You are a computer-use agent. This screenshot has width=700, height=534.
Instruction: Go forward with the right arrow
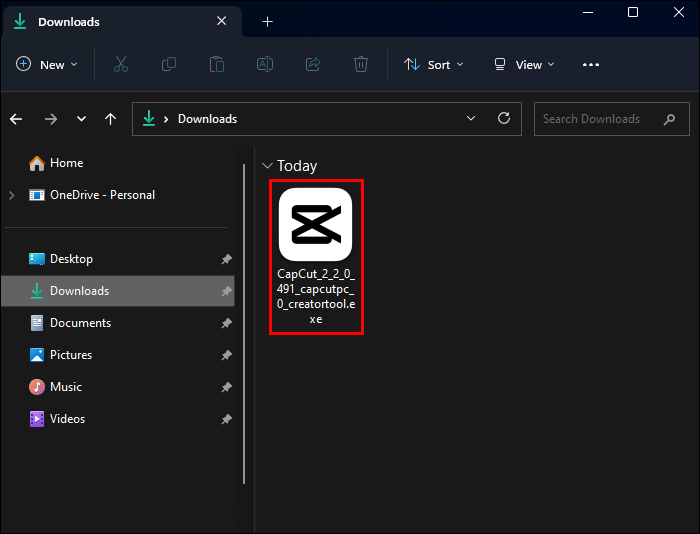[x=51, y=119]
